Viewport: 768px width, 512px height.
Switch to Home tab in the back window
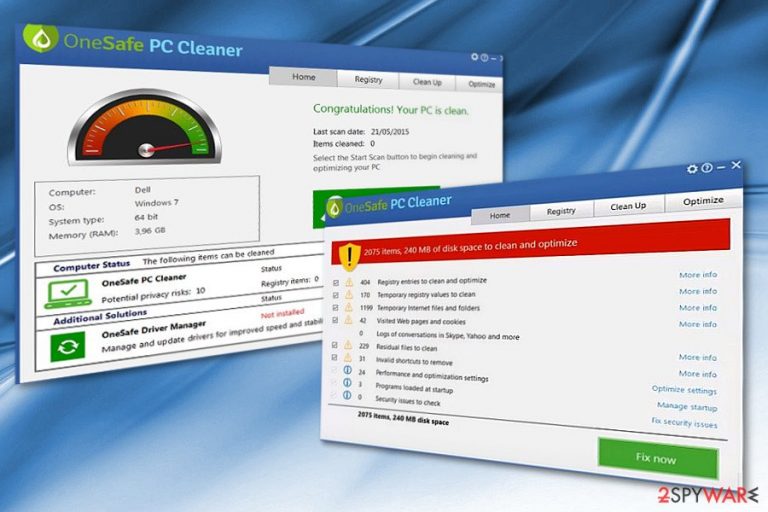click(304, 77)
